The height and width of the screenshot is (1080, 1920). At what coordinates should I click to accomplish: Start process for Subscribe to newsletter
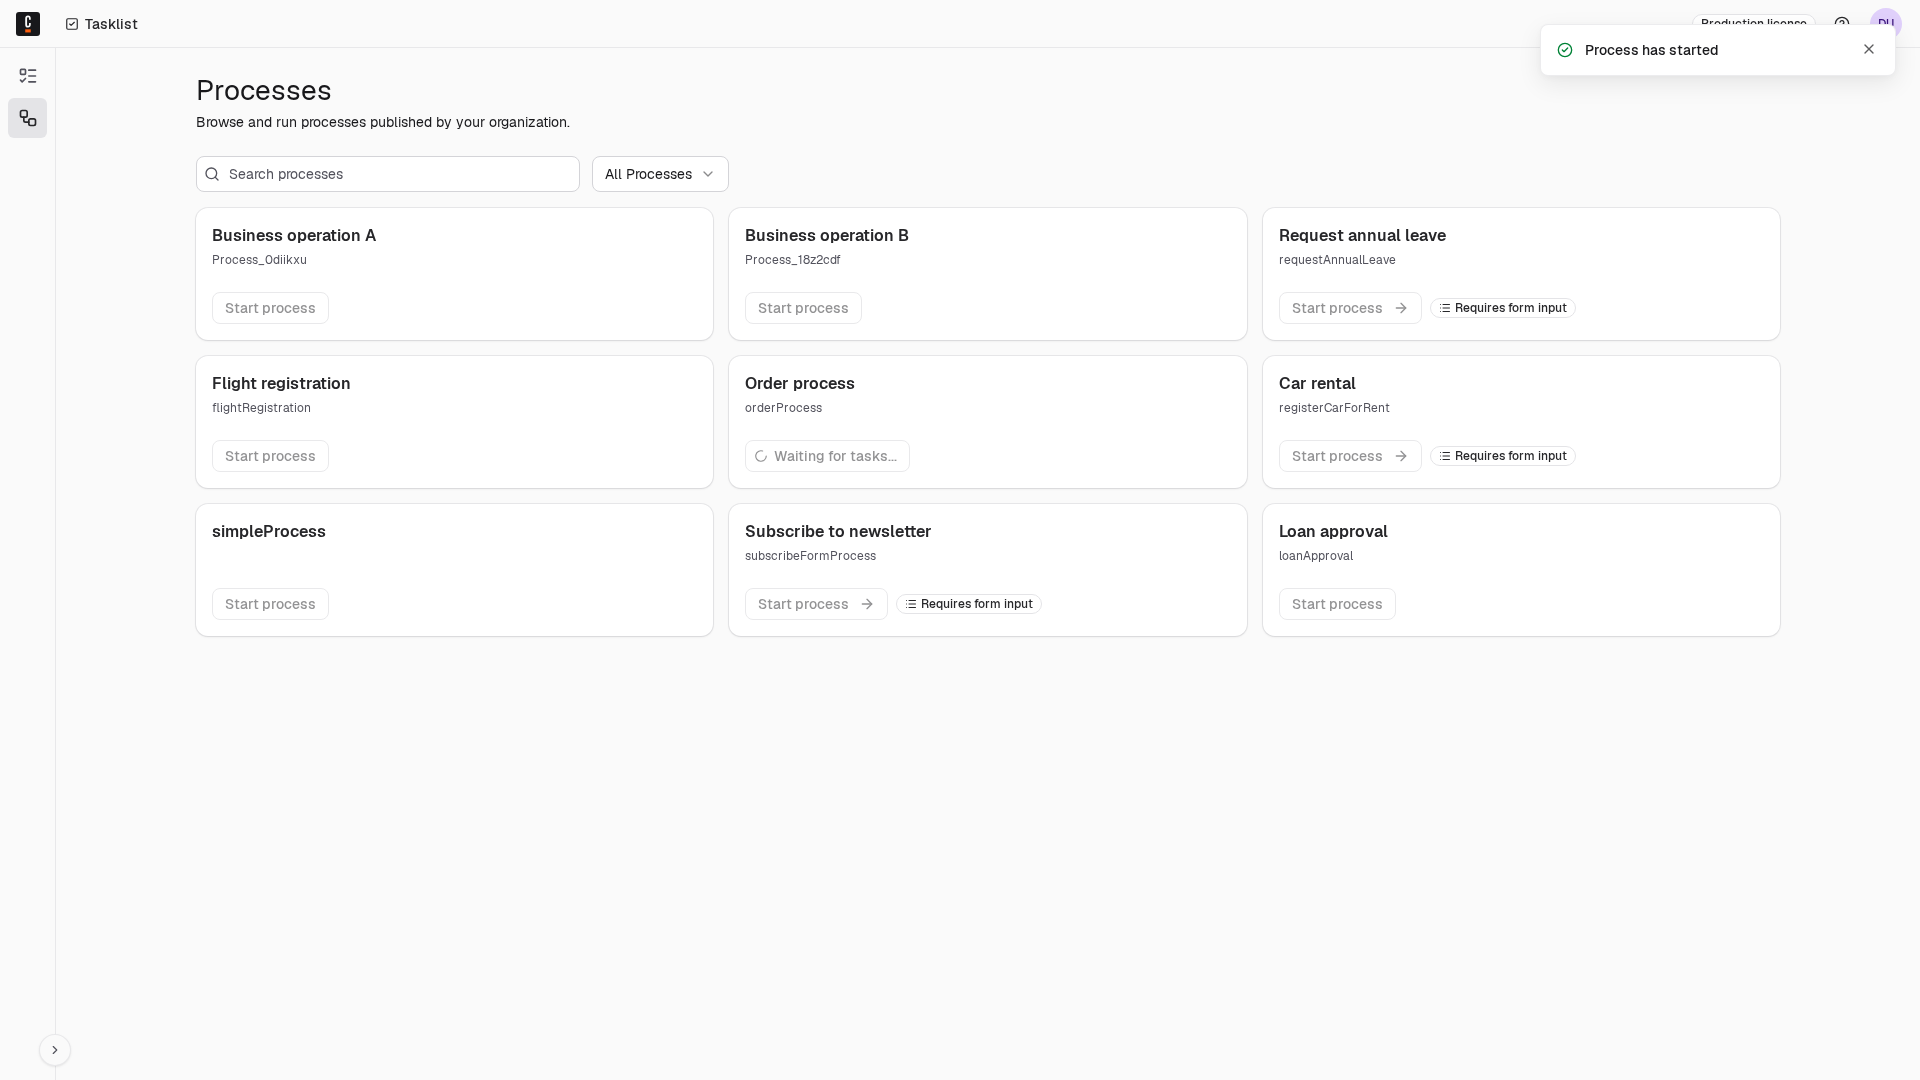click(816, 604)
